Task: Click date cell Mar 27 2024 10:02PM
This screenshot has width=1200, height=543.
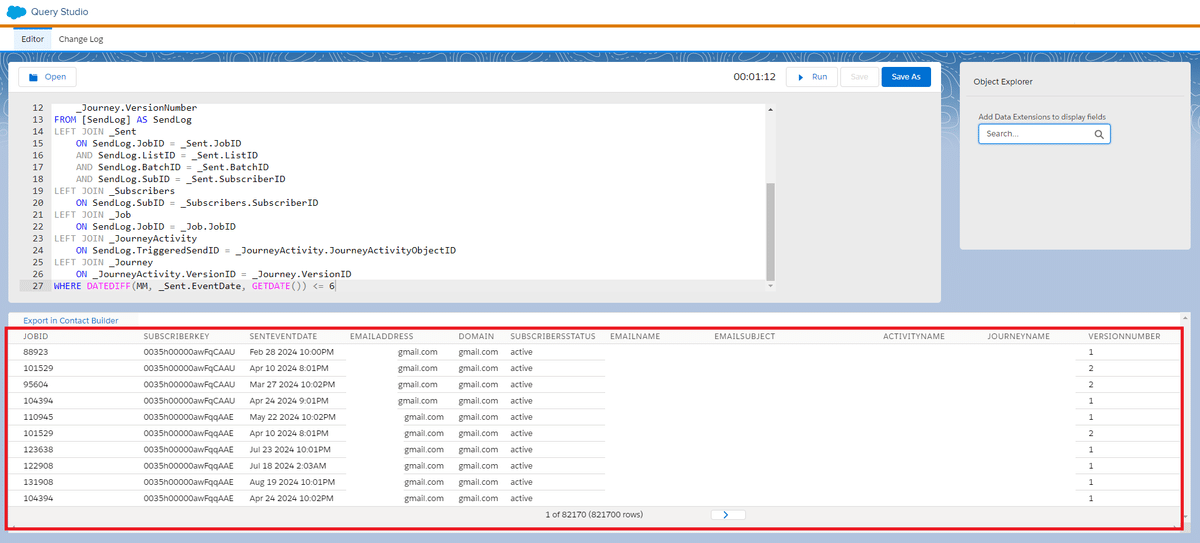Action: [292, 385]
